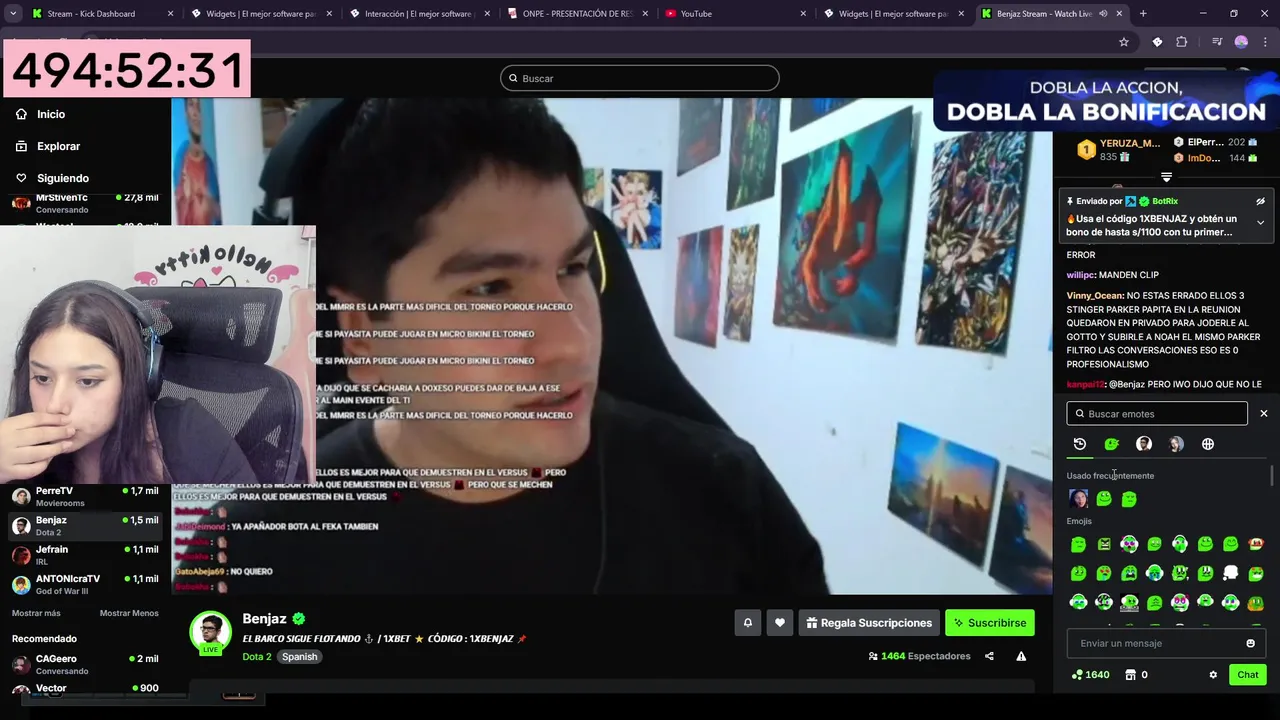Click the willipc username in chat
The height and width of the screenshot is (720, 1280).
tap(1080, 275)
